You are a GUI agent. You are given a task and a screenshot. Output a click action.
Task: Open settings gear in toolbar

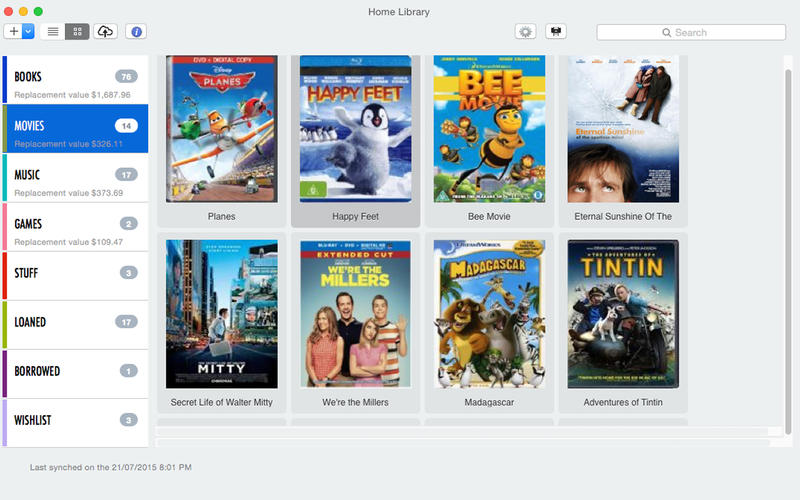525,32
